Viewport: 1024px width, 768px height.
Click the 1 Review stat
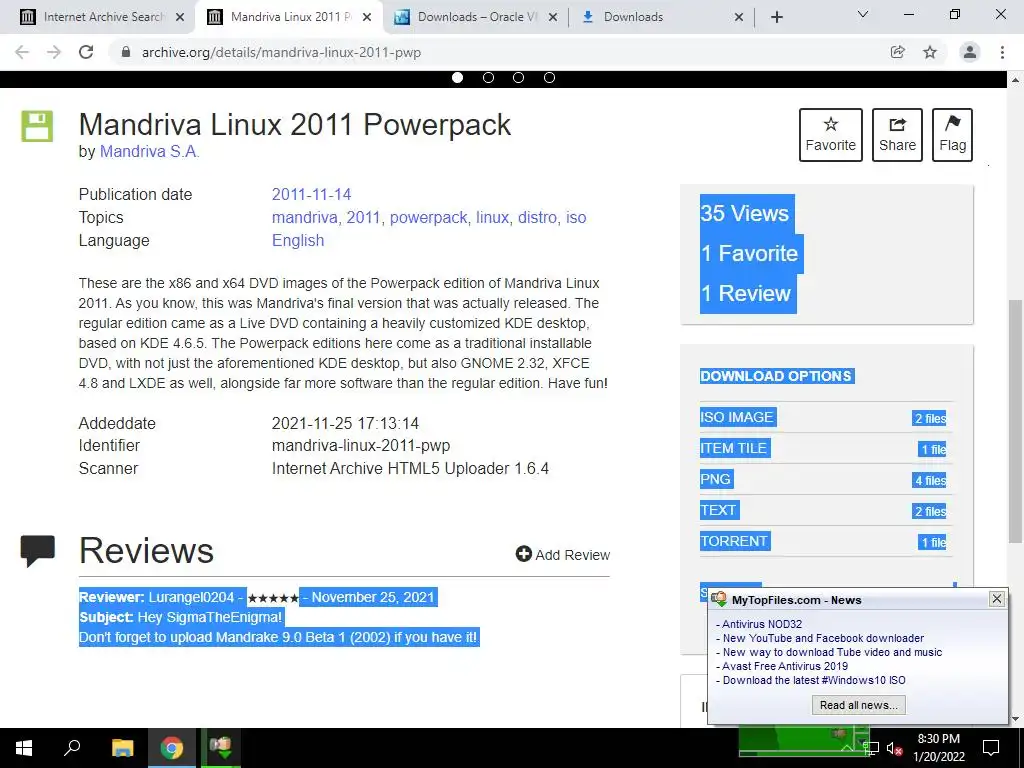[746, 293]
